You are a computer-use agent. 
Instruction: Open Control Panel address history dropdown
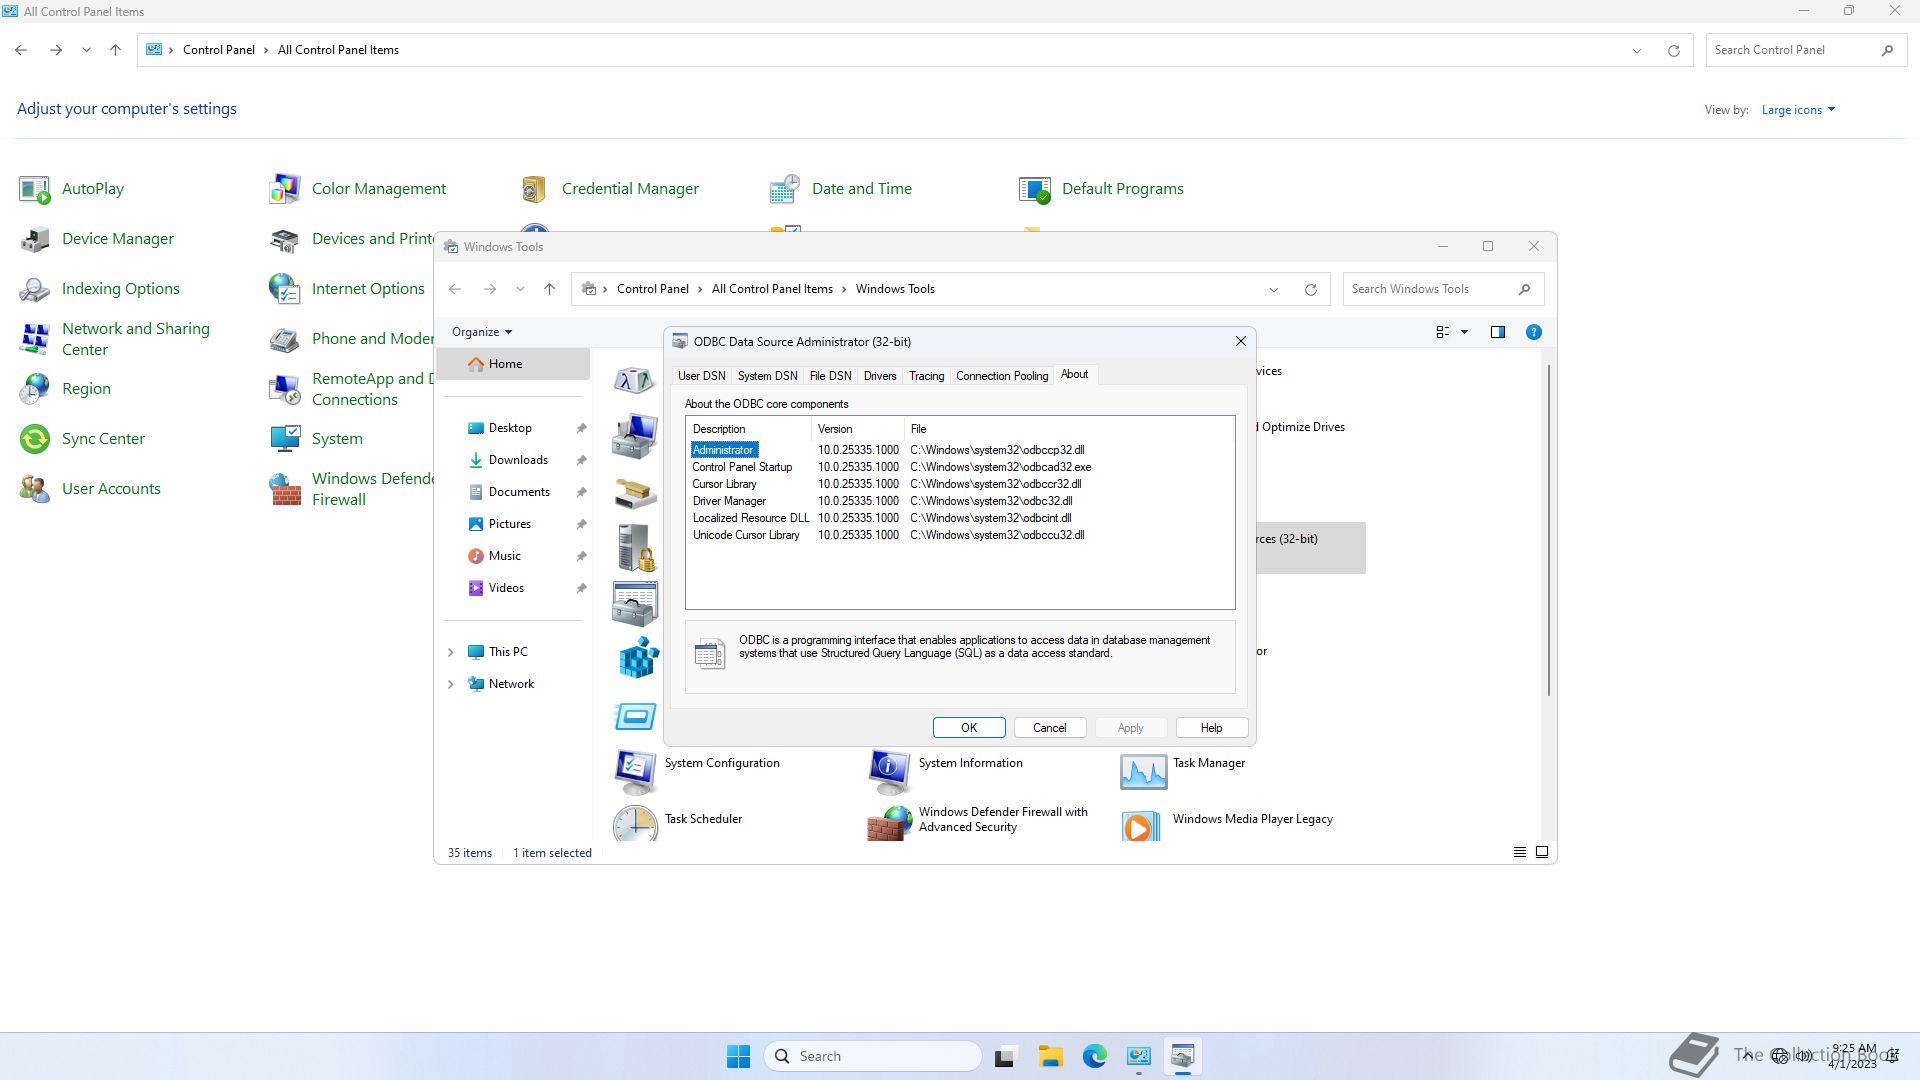coord(1636,51)
